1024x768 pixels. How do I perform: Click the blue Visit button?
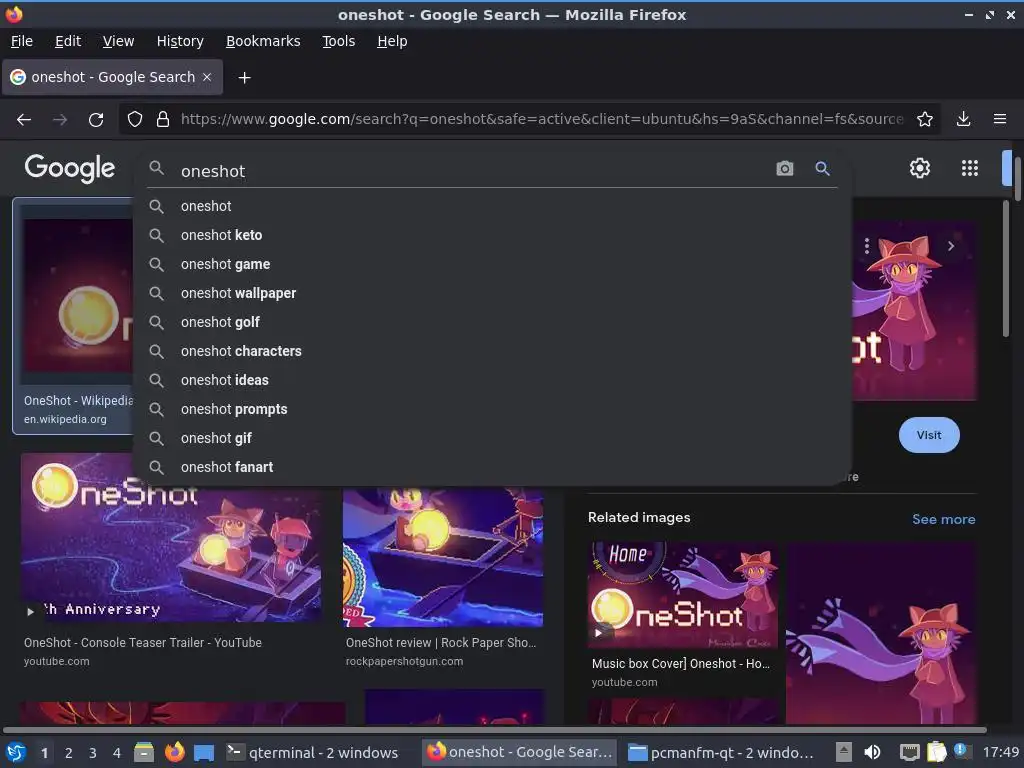(929, 435)
